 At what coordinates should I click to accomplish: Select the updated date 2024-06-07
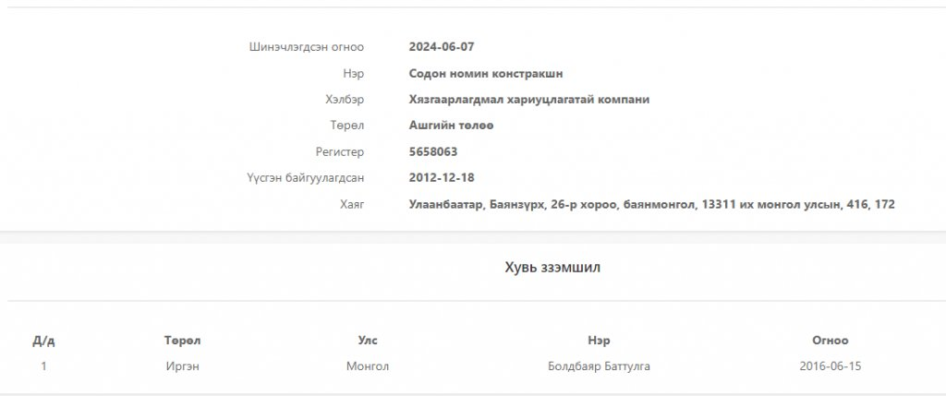pos(442,47)
